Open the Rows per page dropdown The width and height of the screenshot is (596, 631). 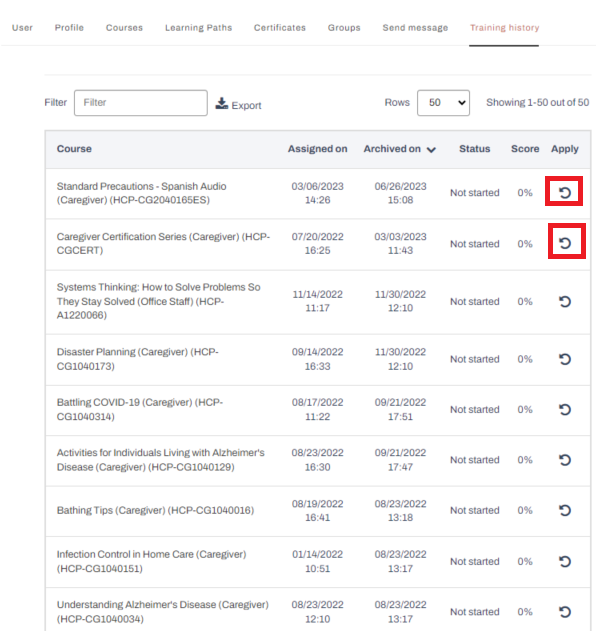click(x=443, y=103)
